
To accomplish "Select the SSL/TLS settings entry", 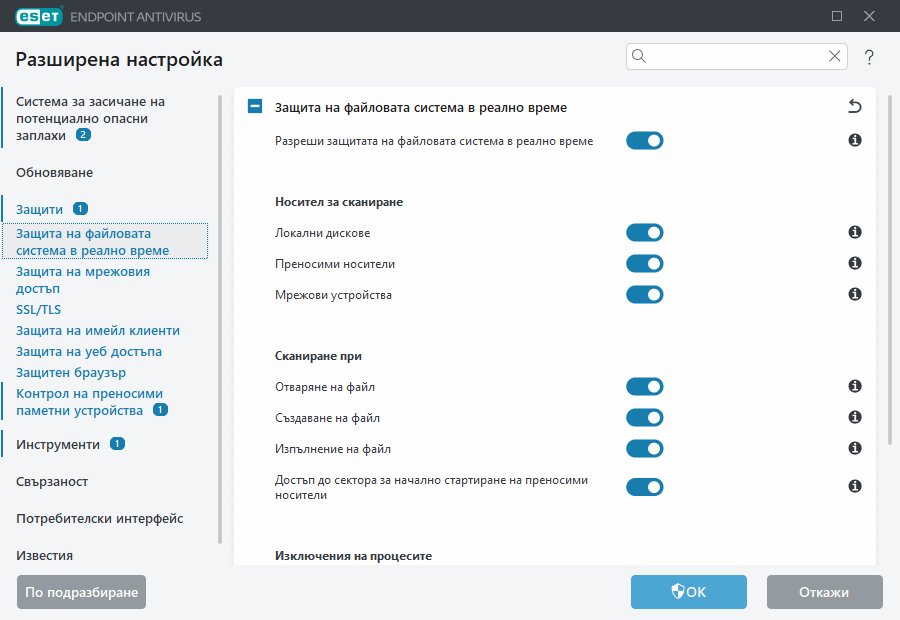I will 38,309.
